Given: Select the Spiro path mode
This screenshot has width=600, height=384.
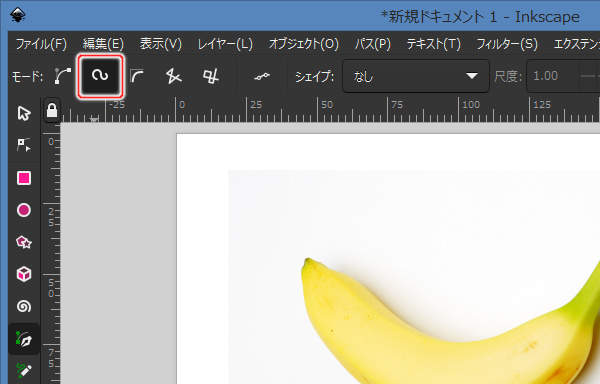Looking at the screenshot, I should pyautogui.click(x=100, y=76).
